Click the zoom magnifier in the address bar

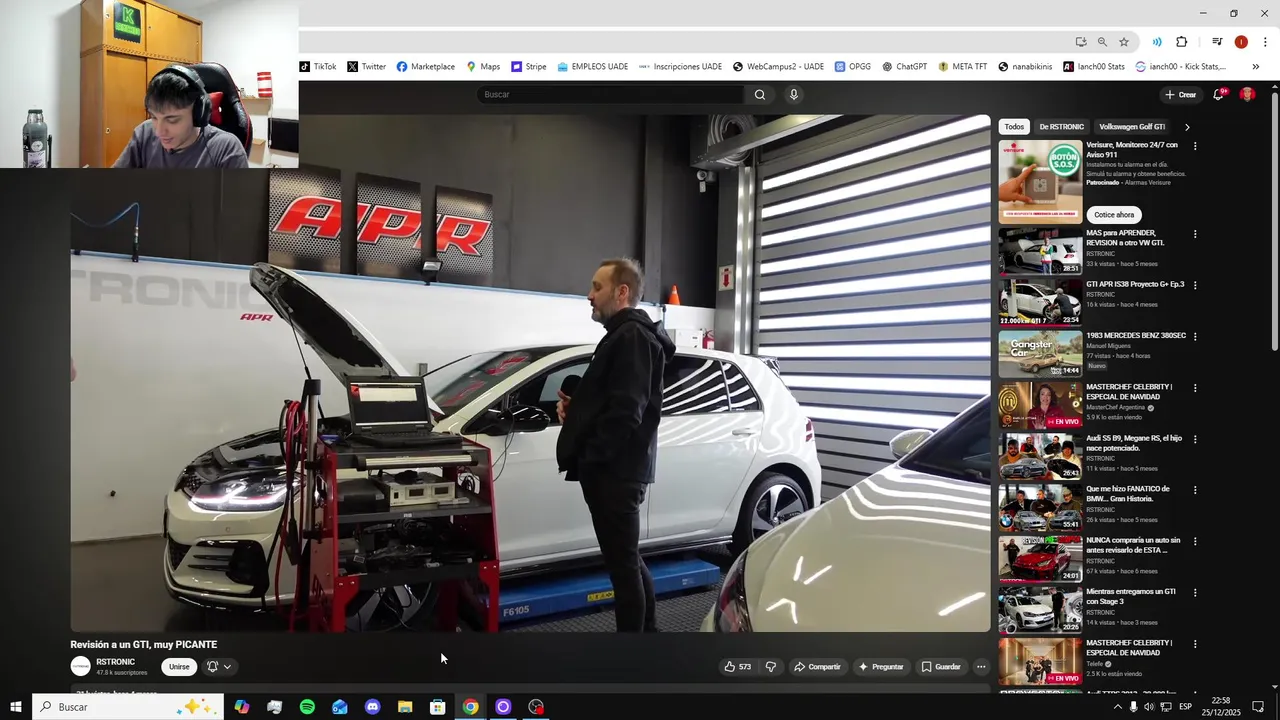1102,42
